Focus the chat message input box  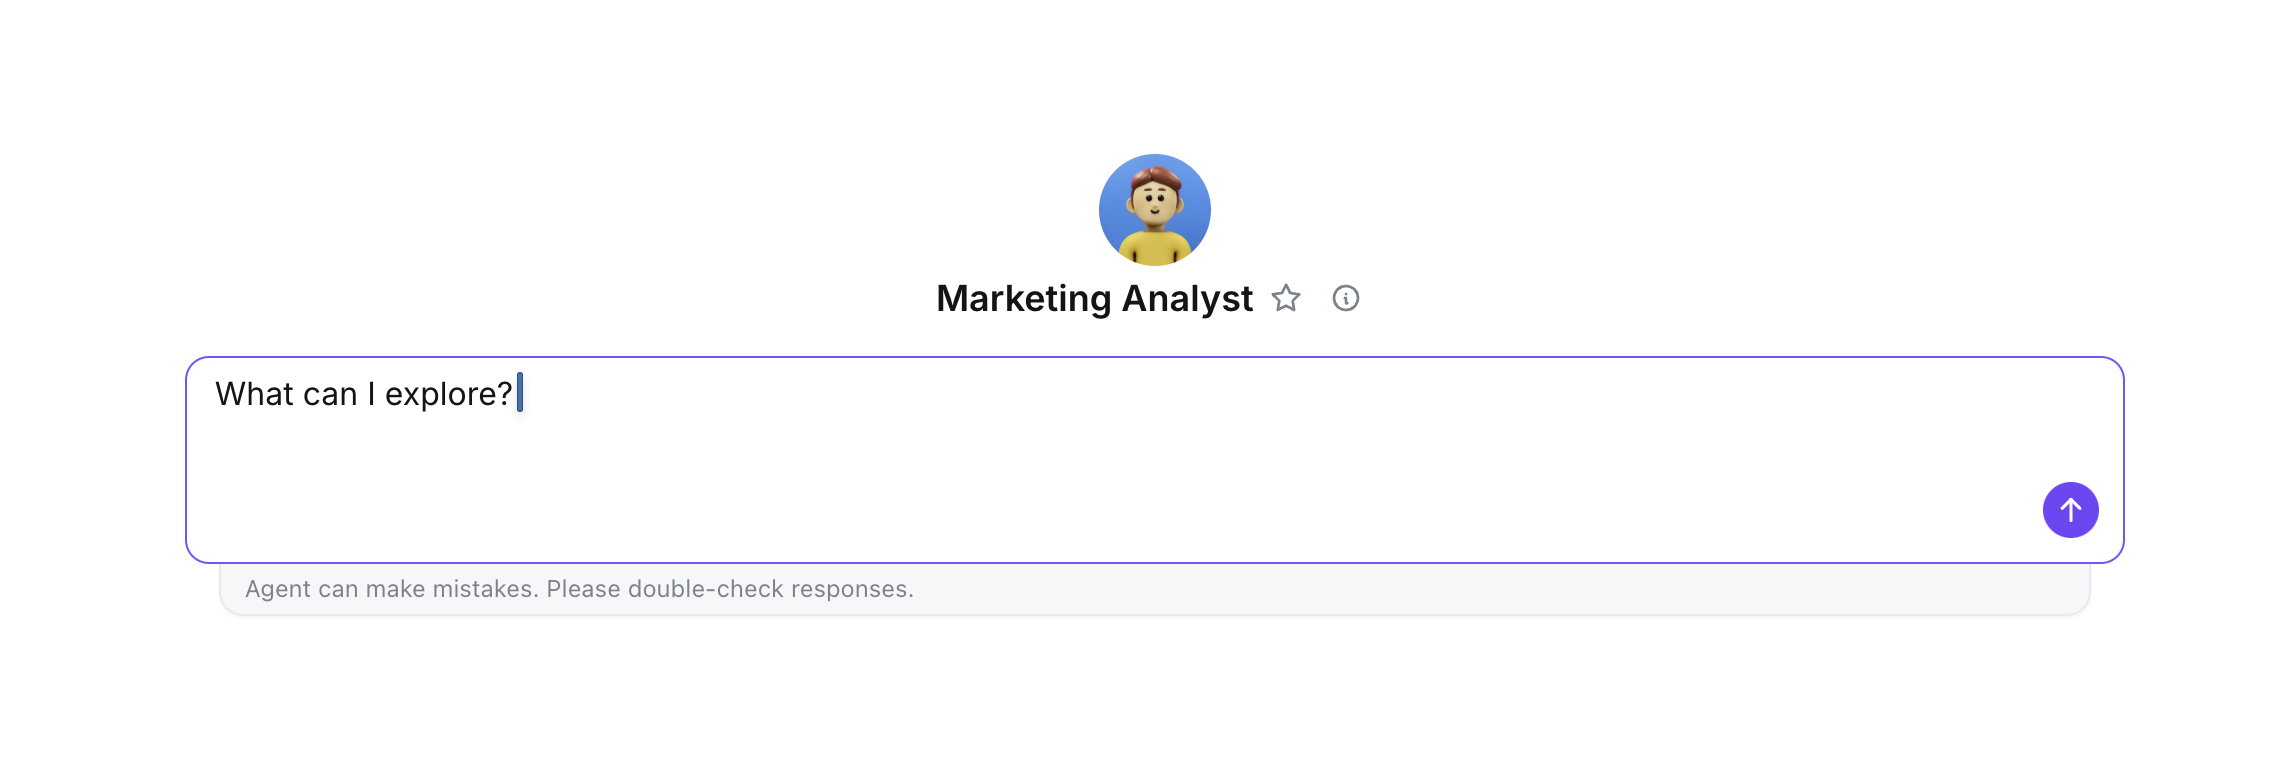[1155, 460]
